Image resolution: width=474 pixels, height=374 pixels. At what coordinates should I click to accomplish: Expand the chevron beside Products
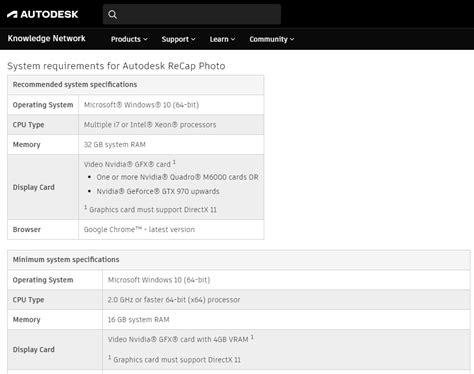[145, 39]
